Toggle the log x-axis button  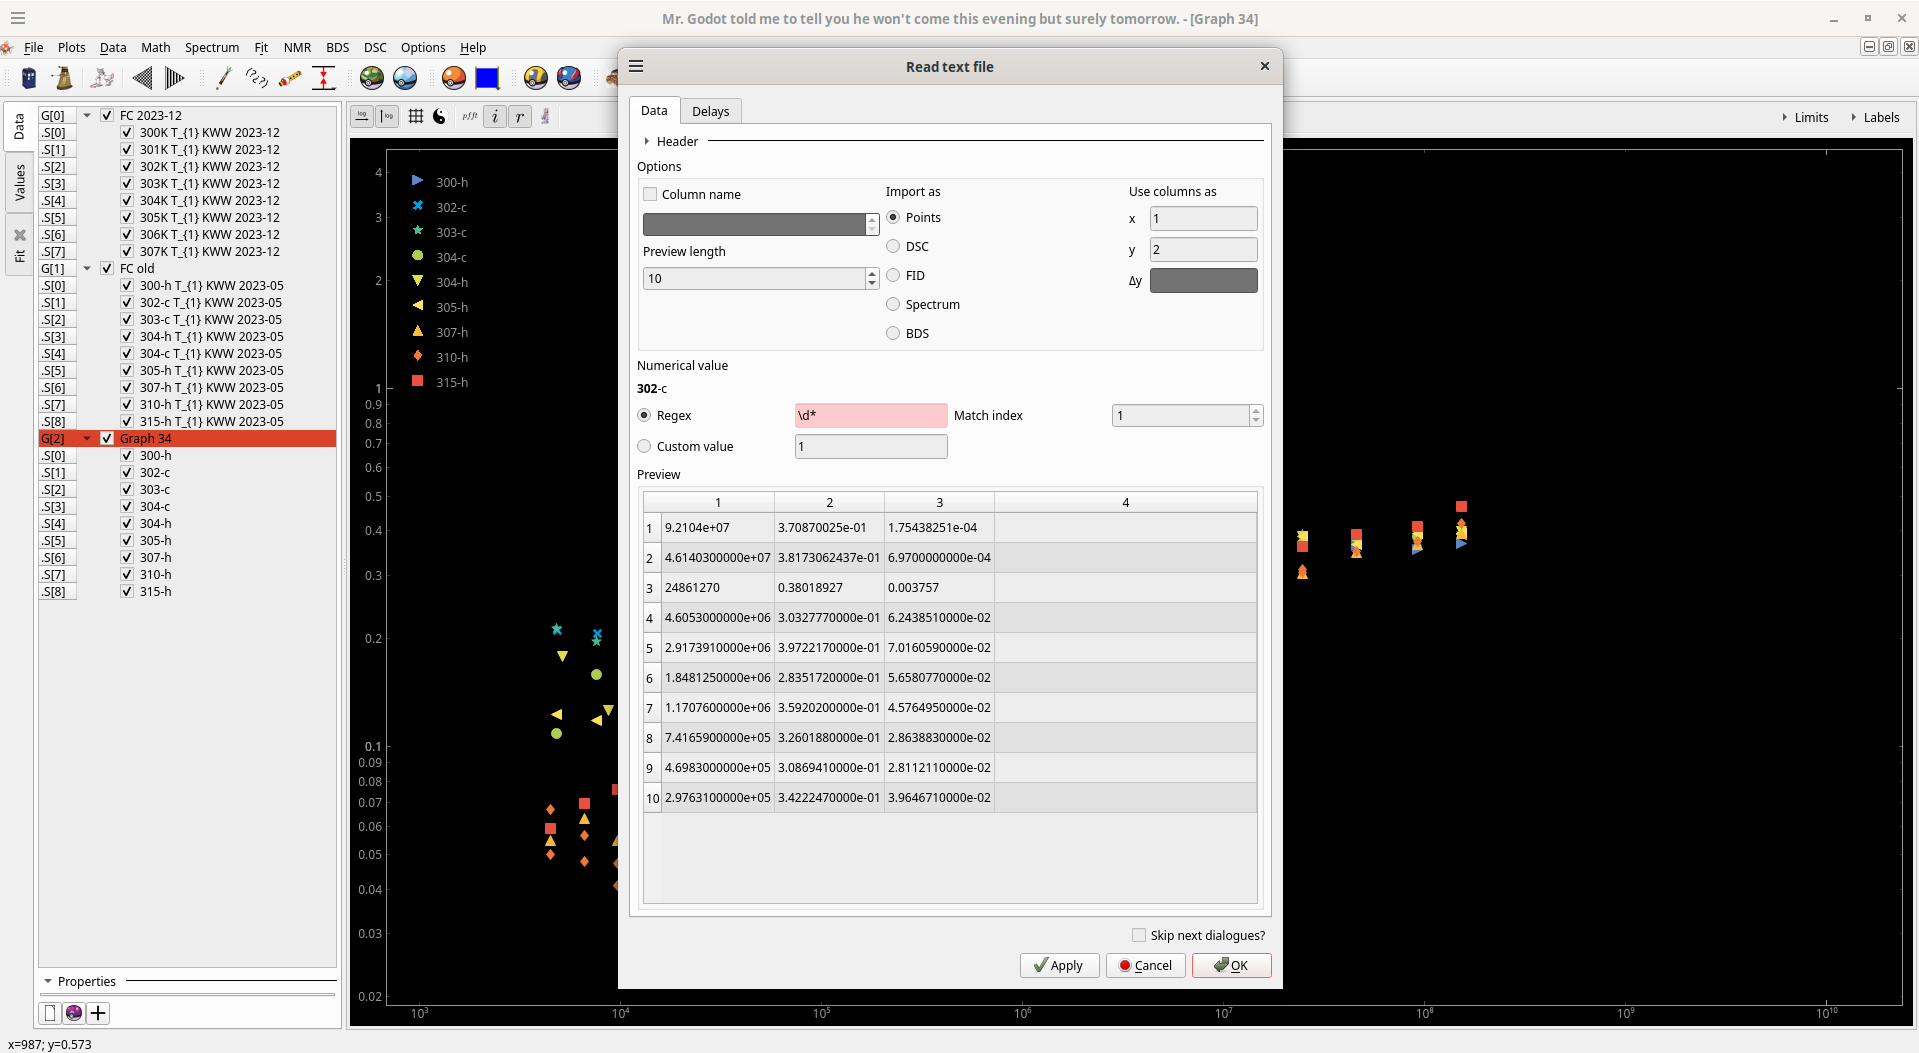point(362,117)
